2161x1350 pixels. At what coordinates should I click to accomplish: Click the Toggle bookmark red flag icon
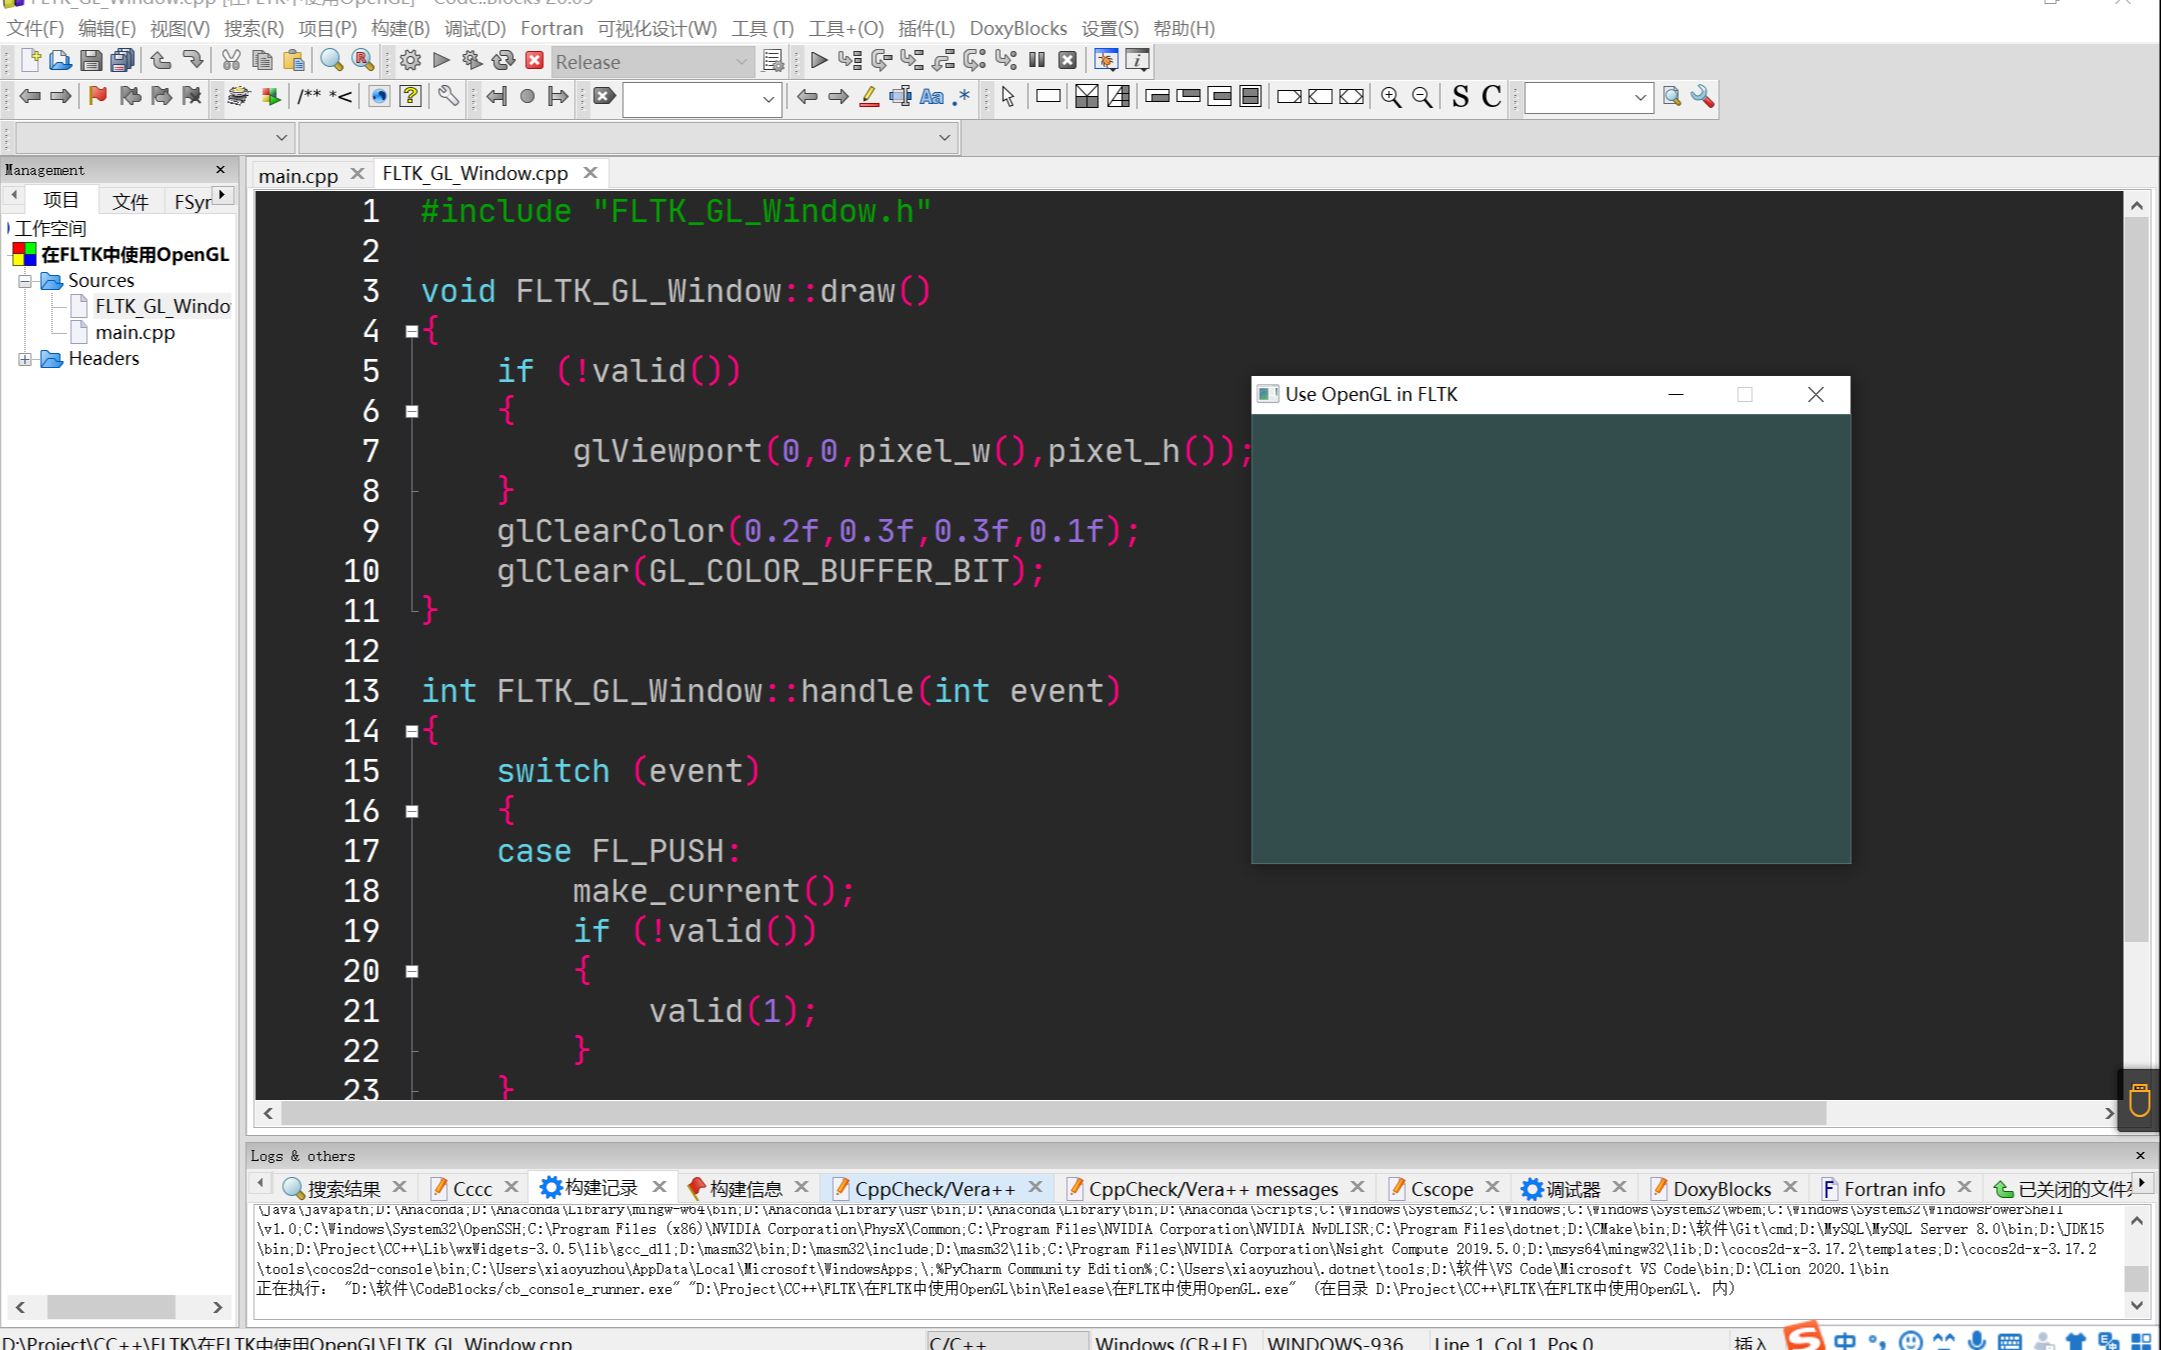(x=97, y=96)
